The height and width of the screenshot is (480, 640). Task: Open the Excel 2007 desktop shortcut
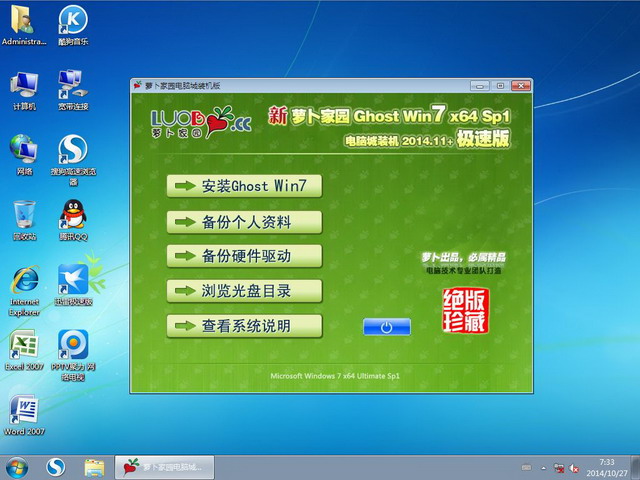coord(24,350)
